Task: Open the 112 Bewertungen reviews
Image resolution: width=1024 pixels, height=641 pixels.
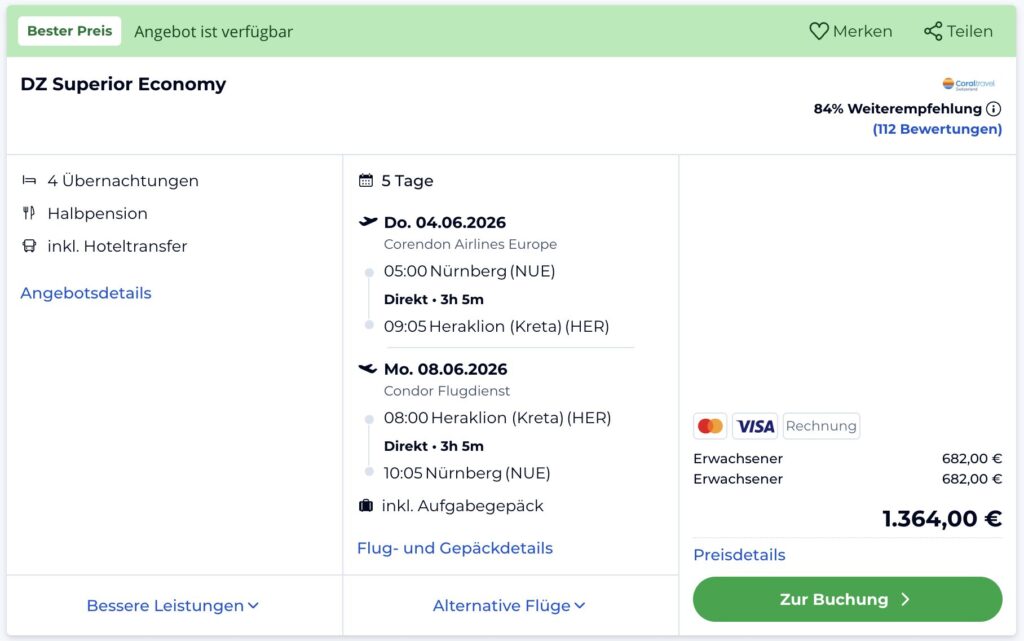Action: (937, 128)
